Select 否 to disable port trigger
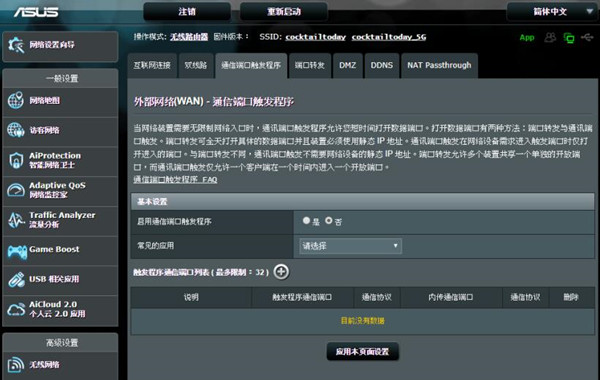 329,220
